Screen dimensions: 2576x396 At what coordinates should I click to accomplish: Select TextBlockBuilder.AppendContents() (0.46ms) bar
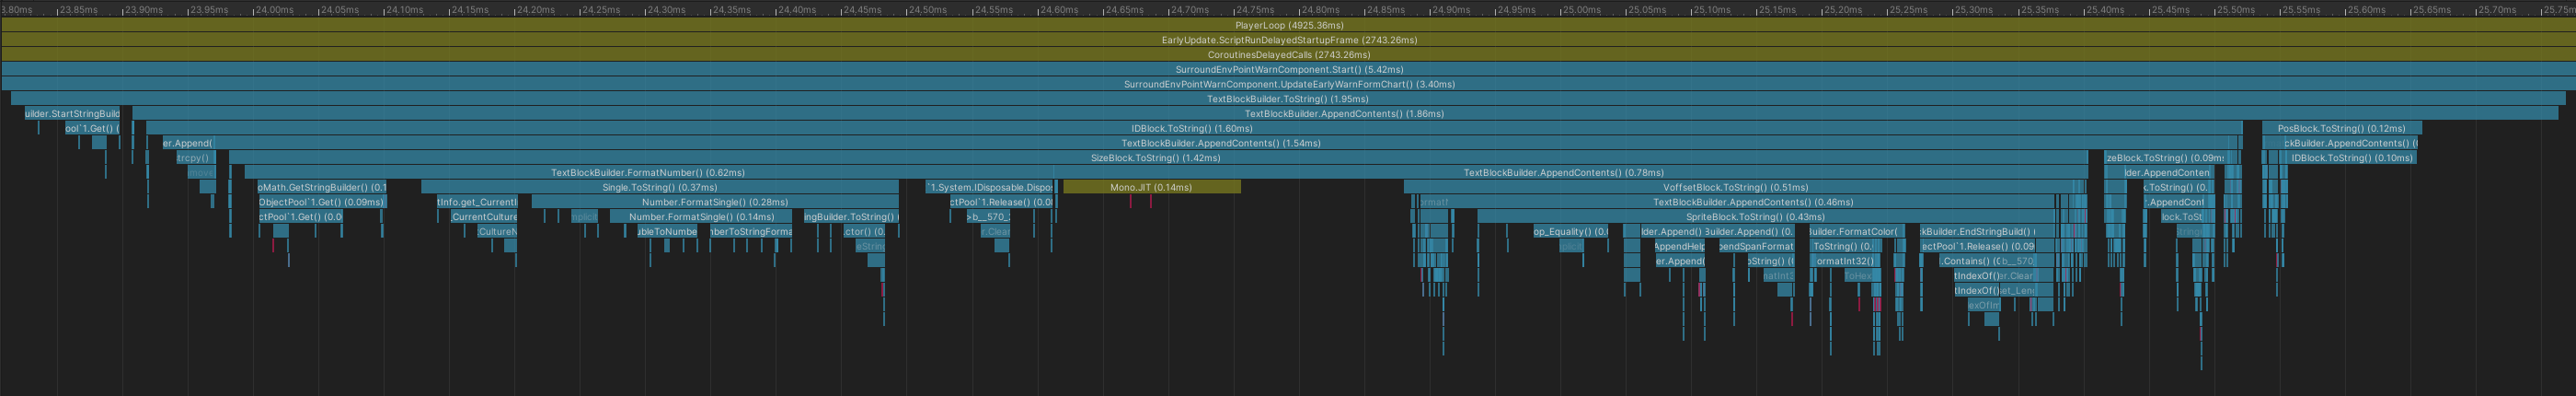[x=1752, y=202]
